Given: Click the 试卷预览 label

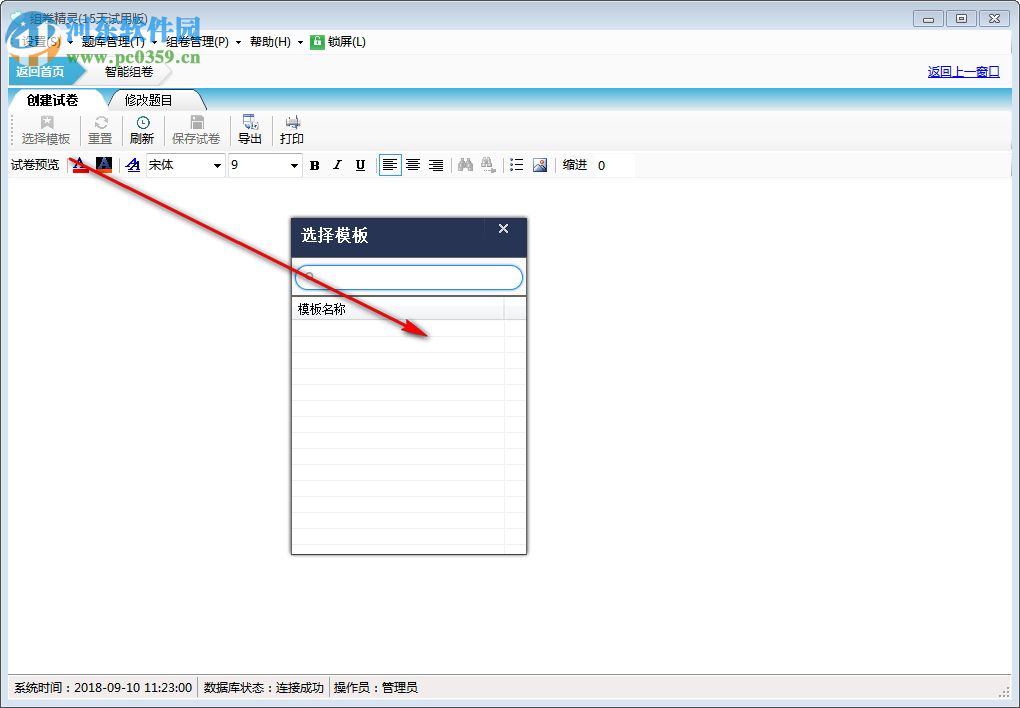Looking at the screenshot, I should tap(35, 165).
